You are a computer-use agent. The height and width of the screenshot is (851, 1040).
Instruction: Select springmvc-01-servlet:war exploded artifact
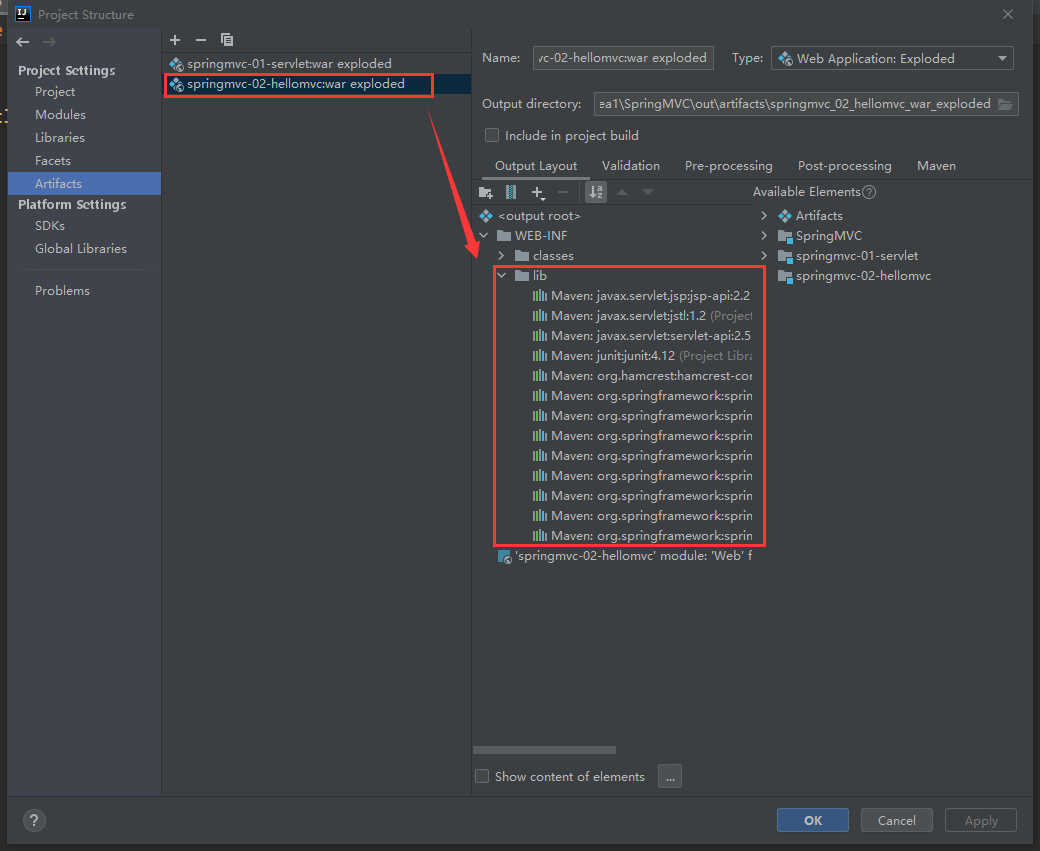coord(316,64)
